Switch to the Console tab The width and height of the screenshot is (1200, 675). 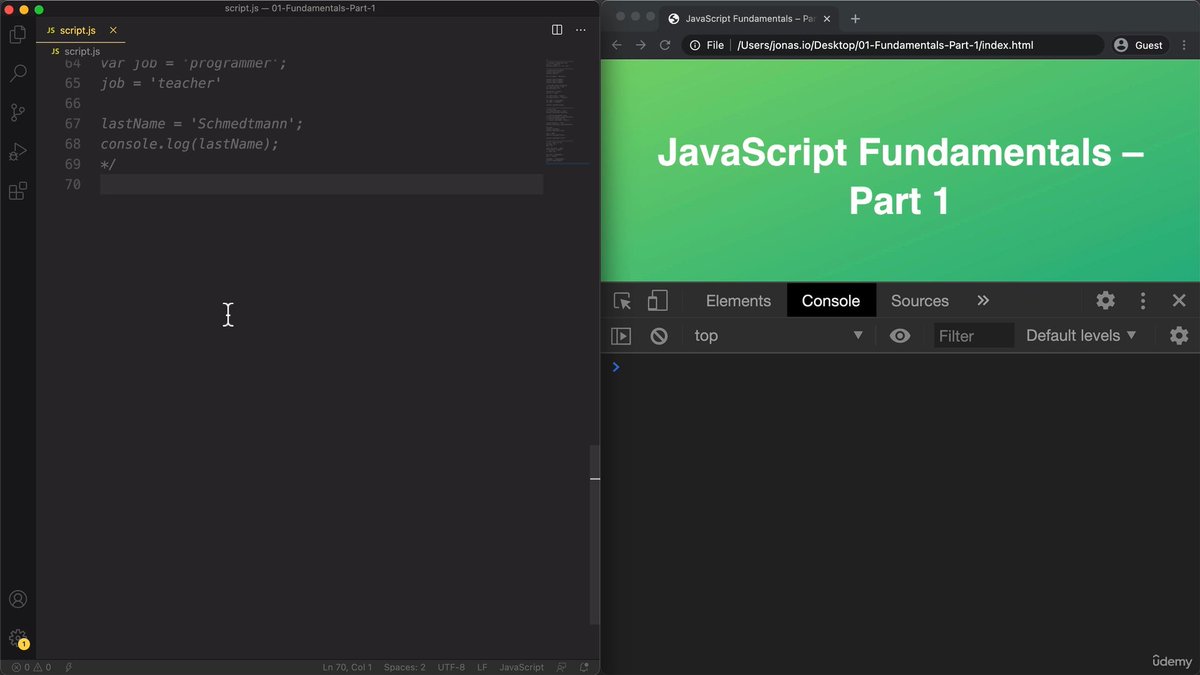(x=831, y=301)
